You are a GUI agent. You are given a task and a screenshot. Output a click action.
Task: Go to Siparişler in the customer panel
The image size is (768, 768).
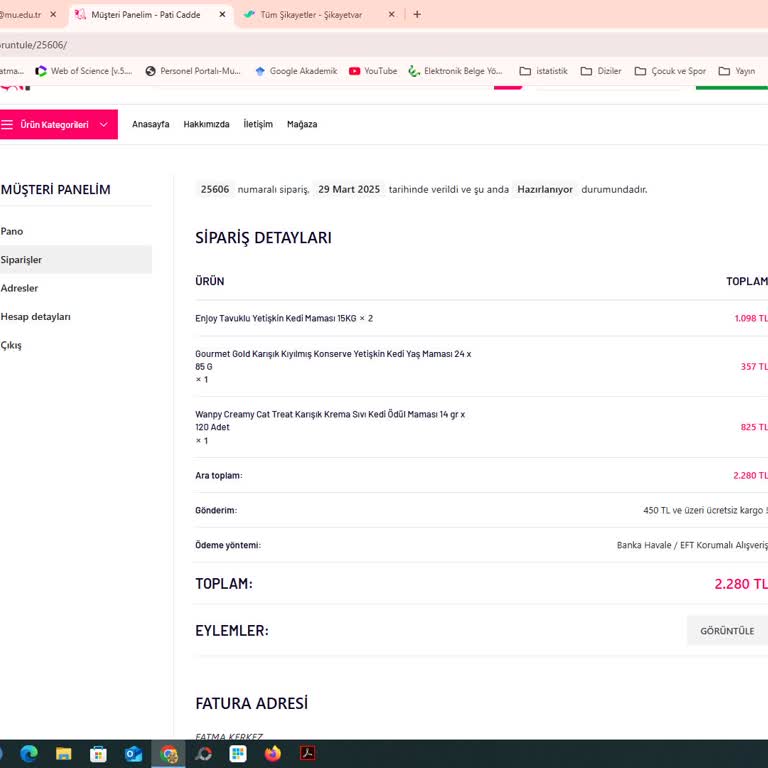pyautogui.click(x=22, y=260)
